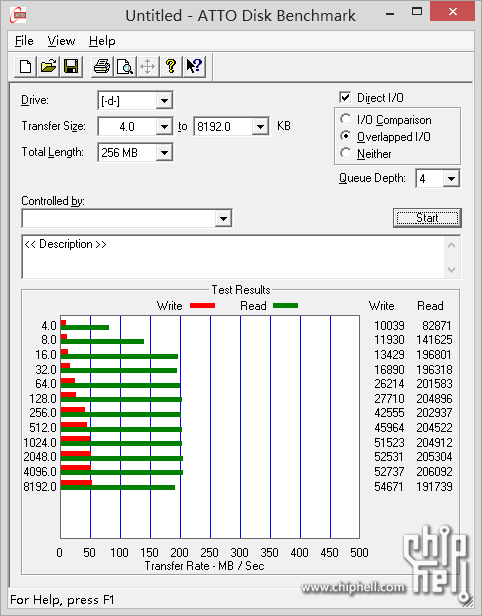The image size is (482, 616).
Task: Expand the Drive dropdown
Action: click(164, 101)
